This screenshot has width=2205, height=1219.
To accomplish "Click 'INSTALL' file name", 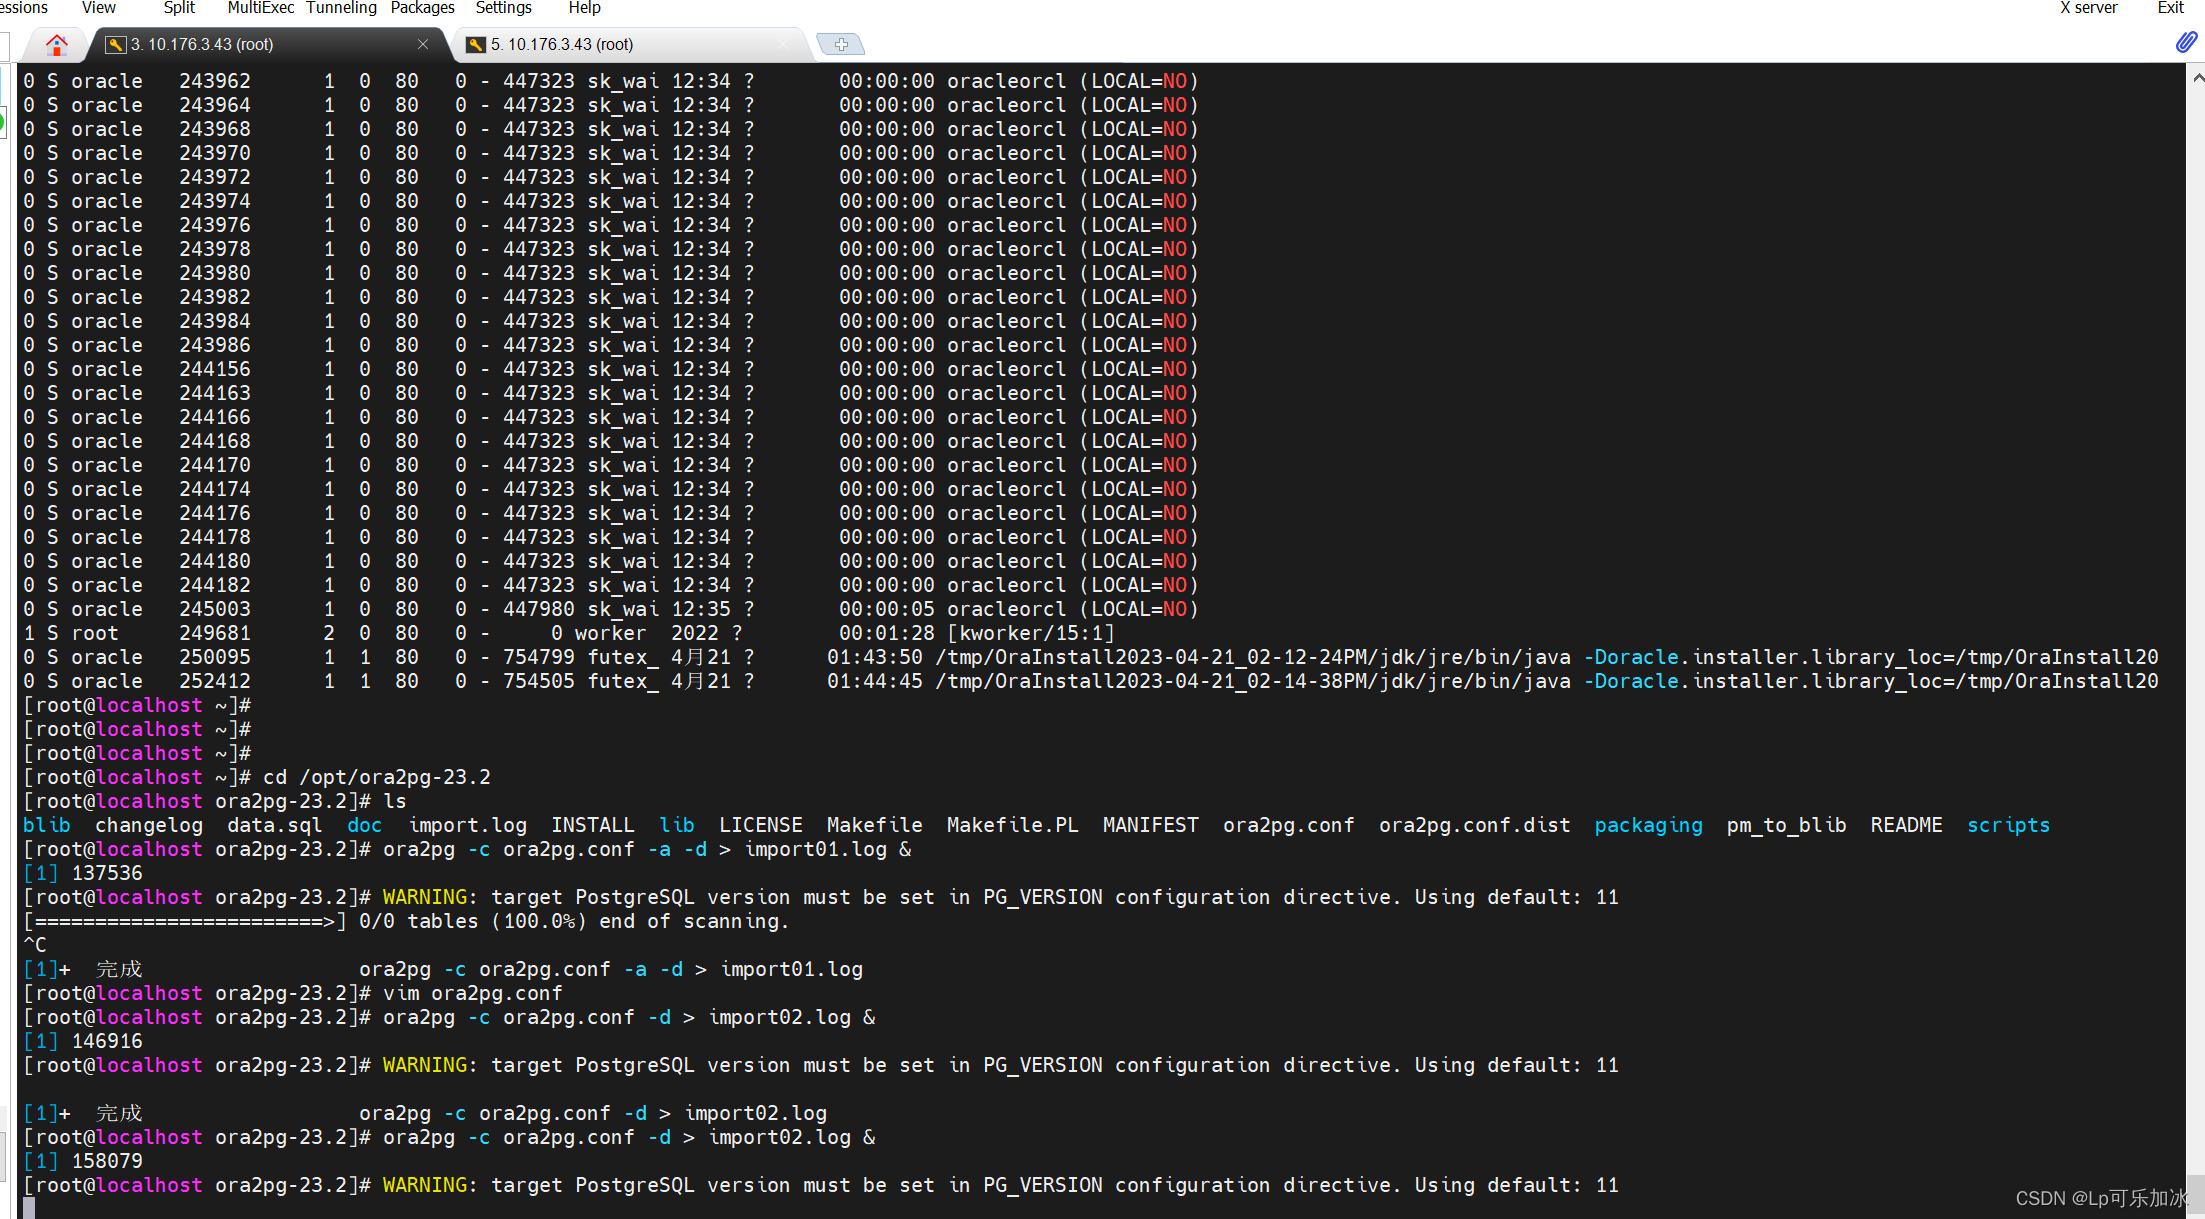I will 592,825.
